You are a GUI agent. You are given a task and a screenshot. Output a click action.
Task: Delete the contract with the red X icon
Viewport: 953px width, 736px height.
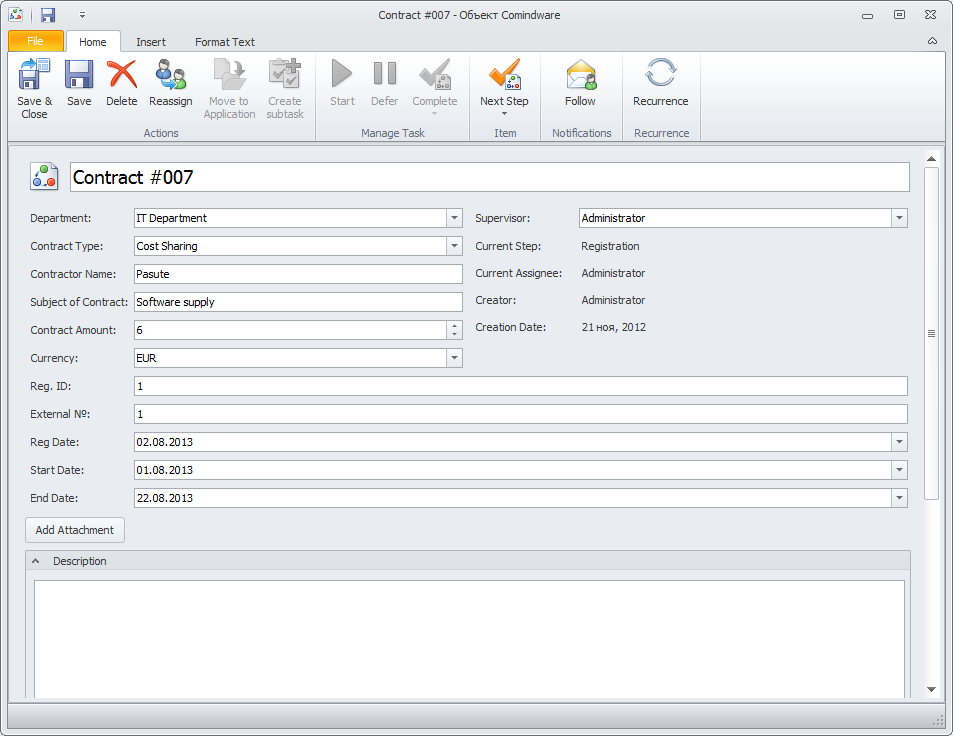point(122,74)
